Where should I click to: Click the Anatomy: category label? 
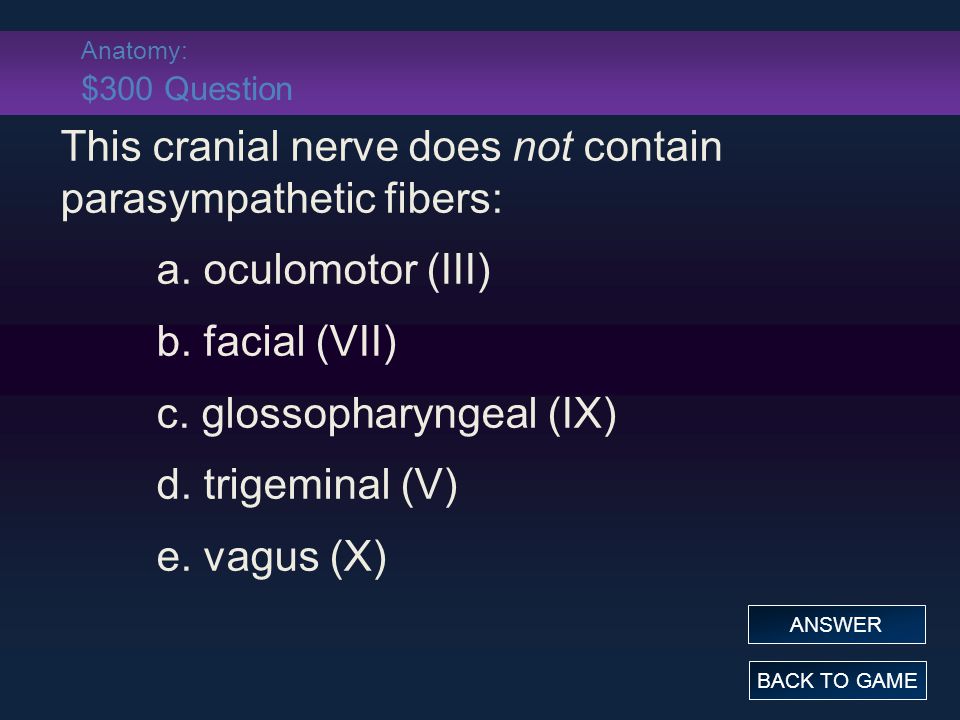(x=134, y=51)
